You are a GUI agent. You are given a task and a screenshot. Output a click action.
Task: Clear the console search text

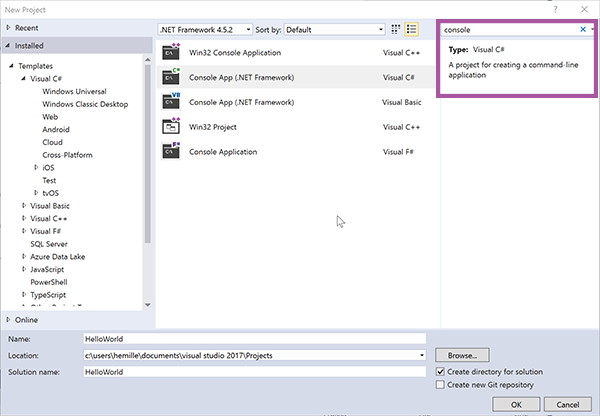click(583, 29)
